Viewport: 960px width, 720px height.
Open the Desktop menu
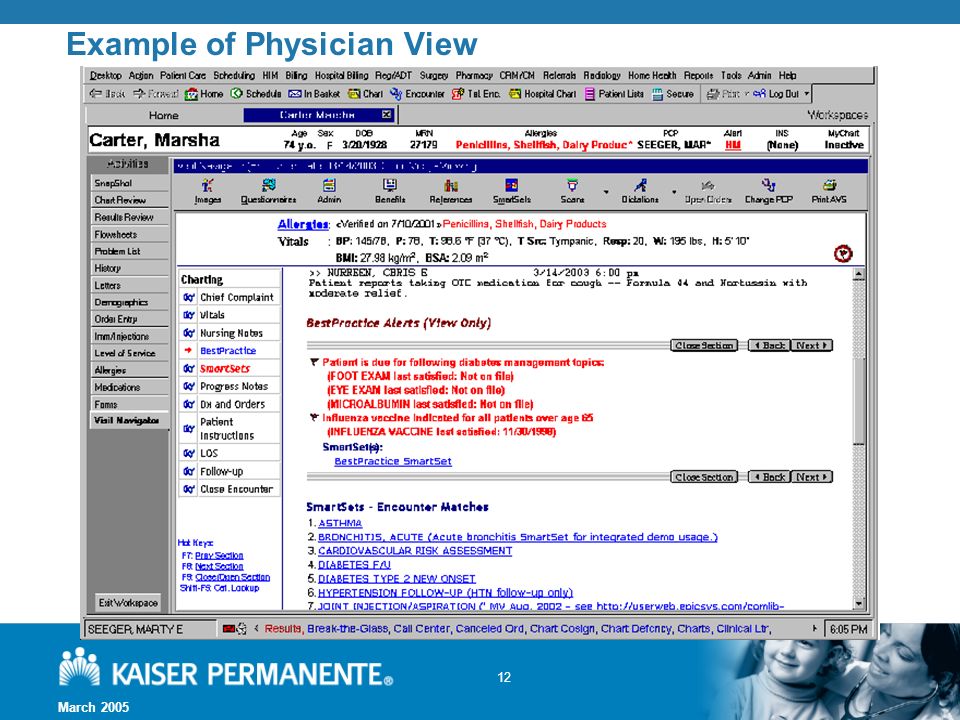106,75
